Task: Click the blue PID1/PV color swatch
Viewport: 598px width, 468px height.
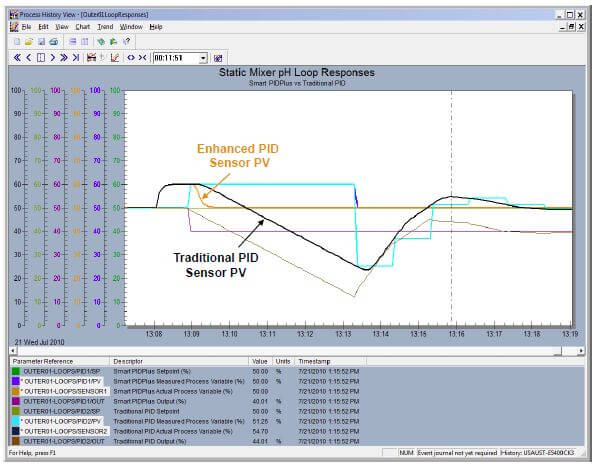Action: click(x=16, y=381)
